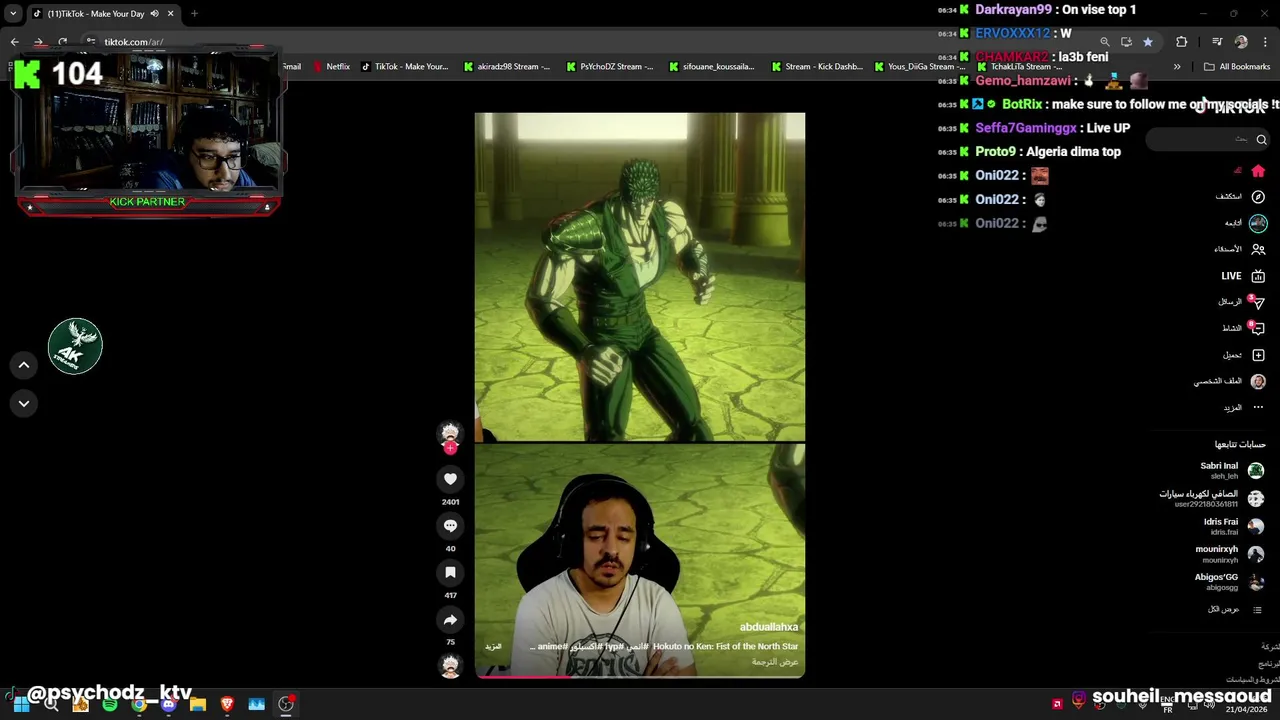
Task: Click the #anime hashtag in caption
Action: (552, 647)
